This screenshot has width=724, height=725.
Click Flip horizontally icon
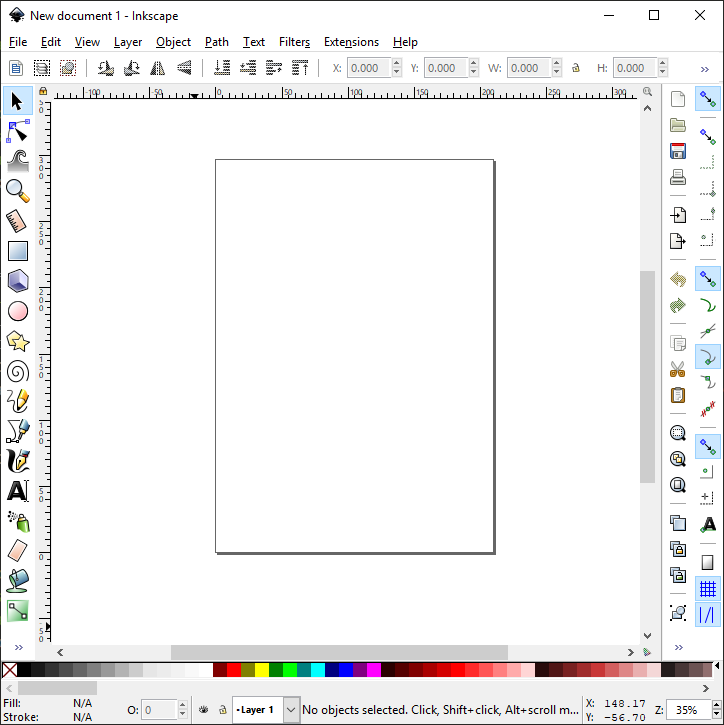tap(158, 68)
